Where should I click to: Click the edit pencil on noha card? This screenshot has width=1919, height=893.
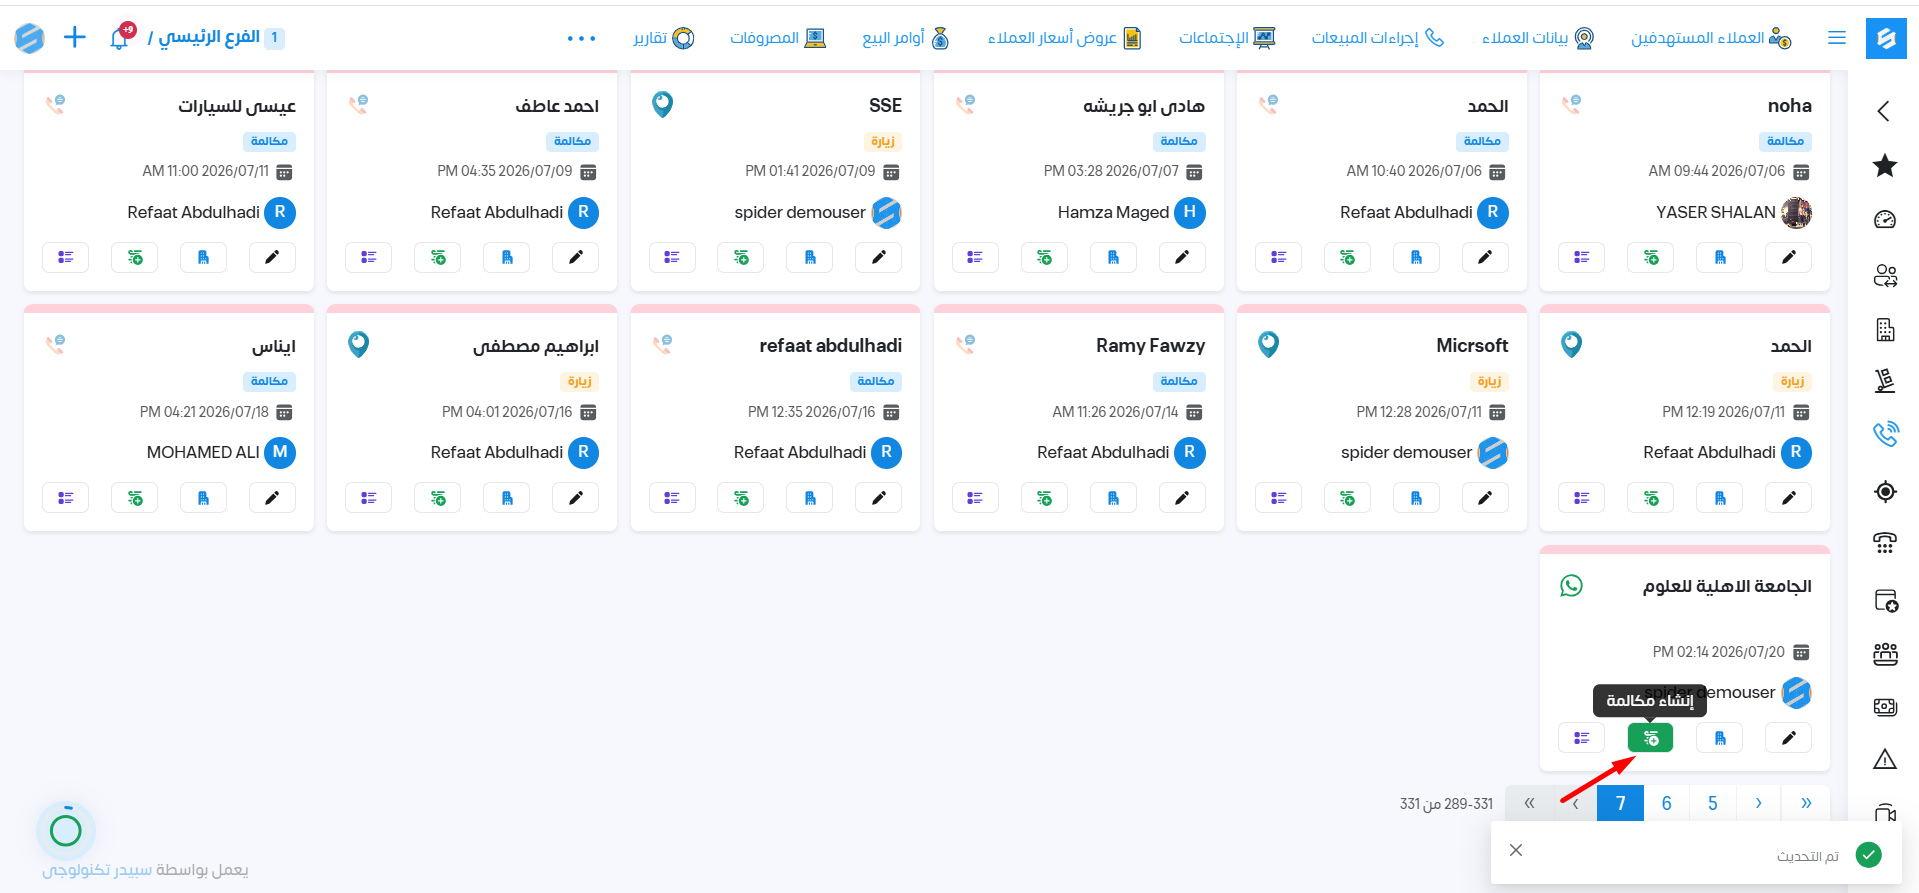1789,257
